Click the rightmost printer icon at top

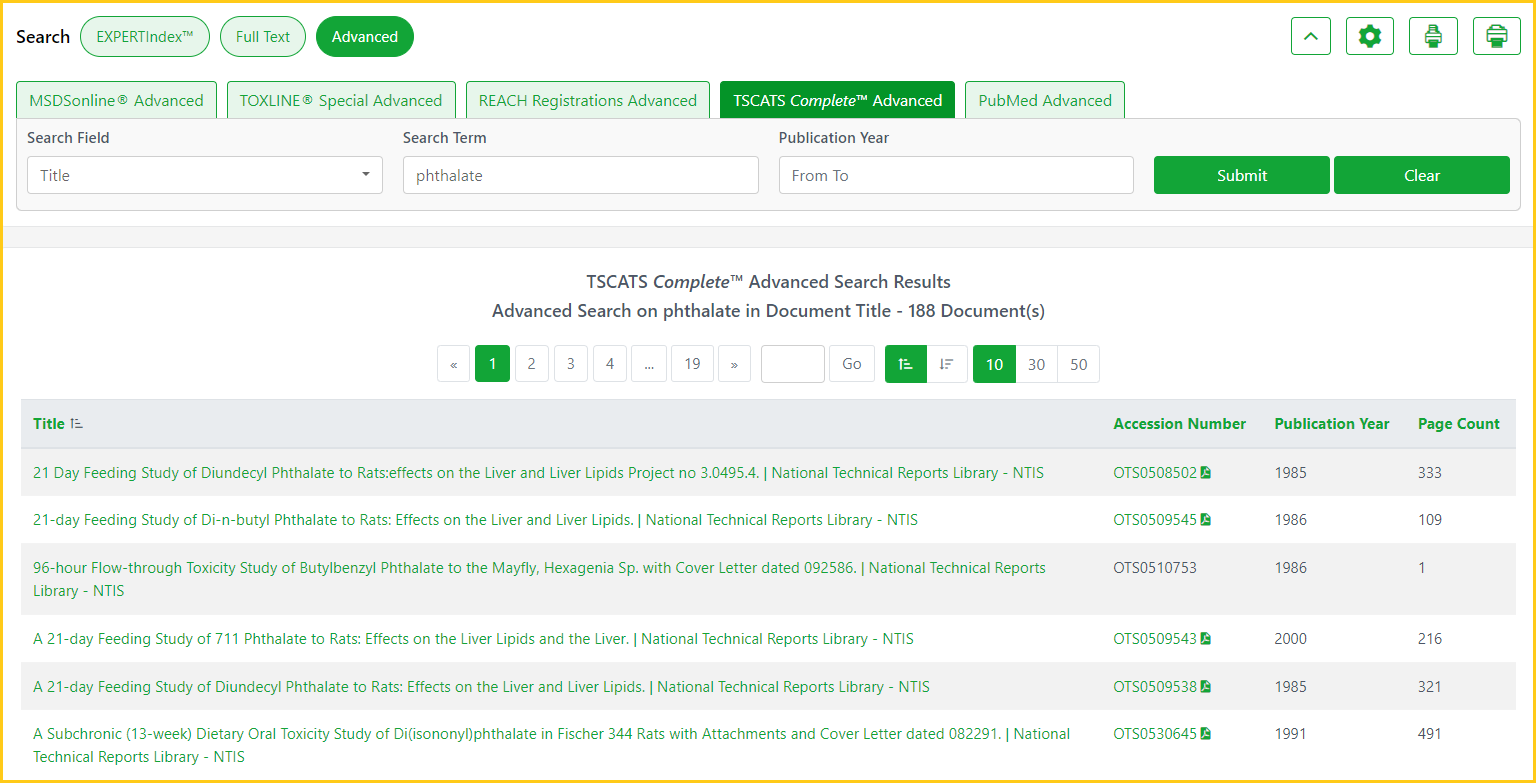pyautogui.click(x=1496, y=37)
